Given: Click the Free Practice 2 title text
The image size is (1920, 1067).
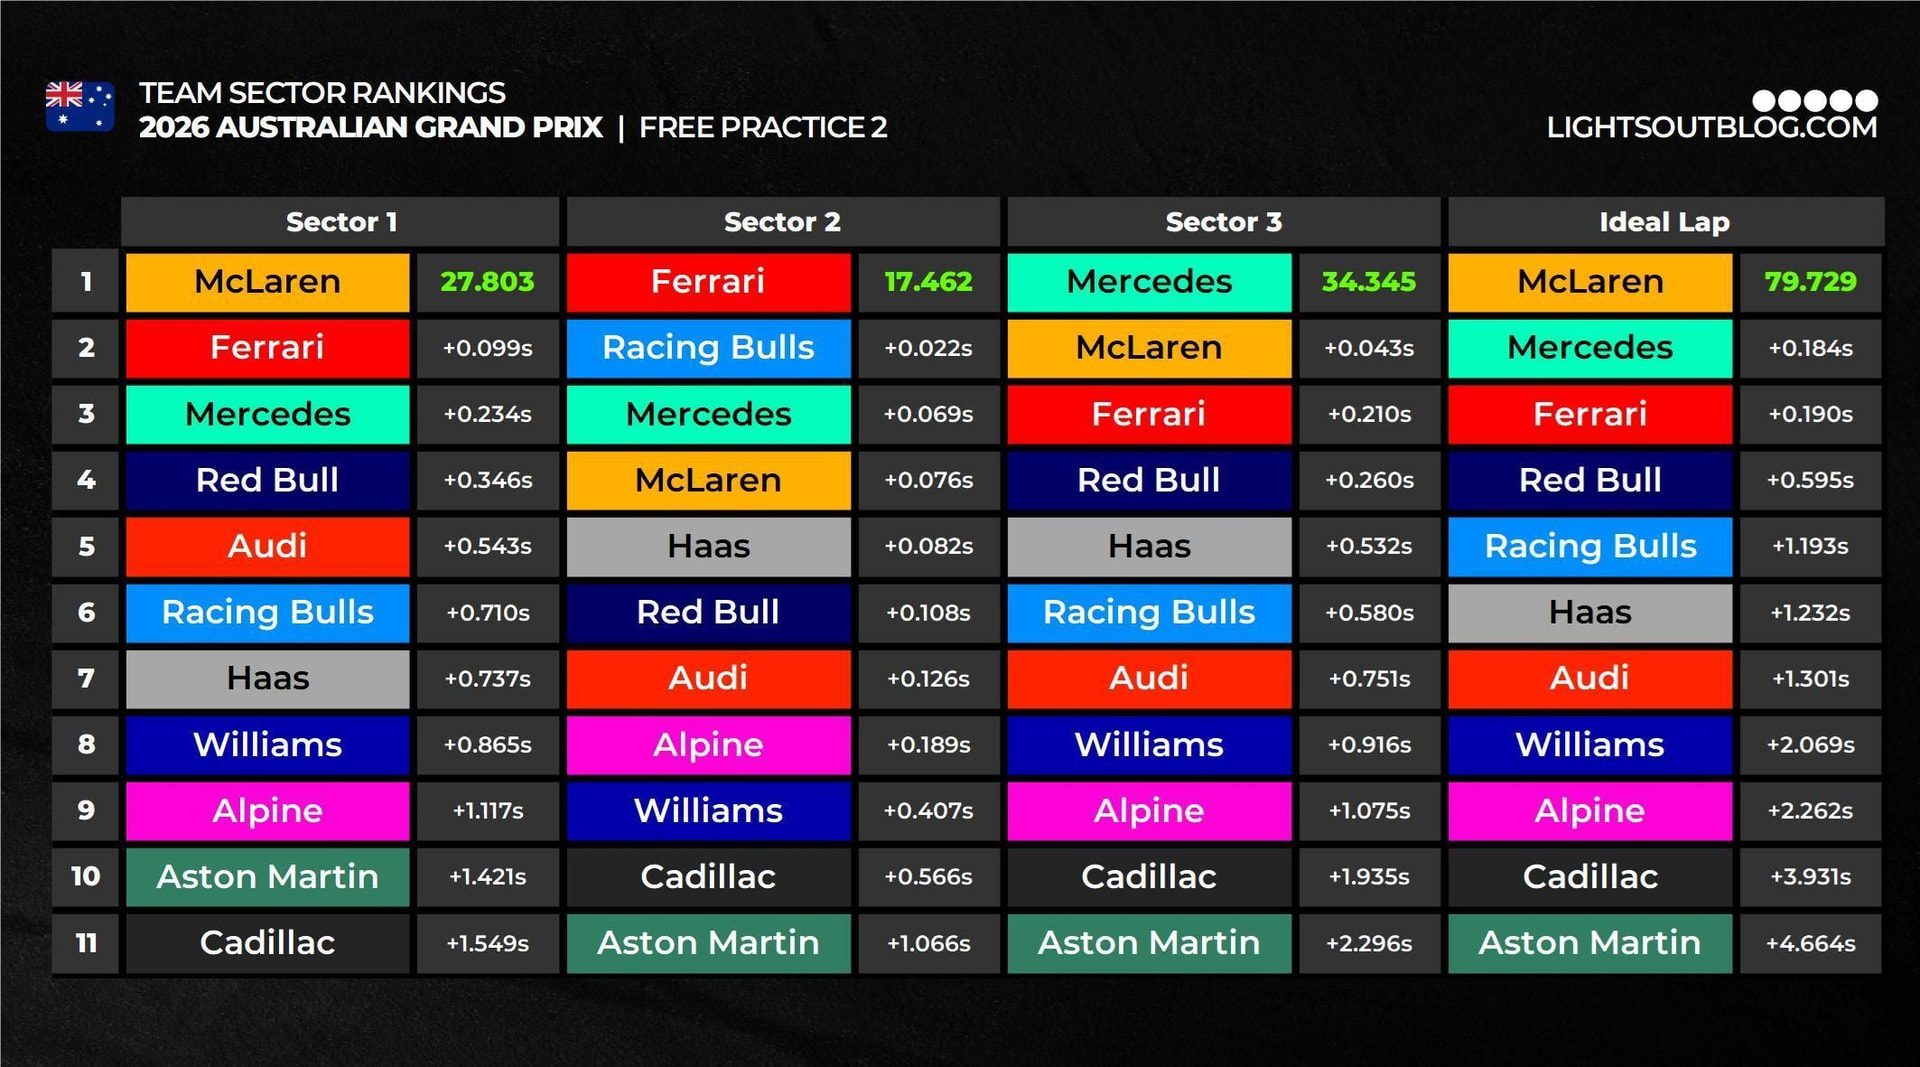Looking at the screenshot, I should (763, 128).
